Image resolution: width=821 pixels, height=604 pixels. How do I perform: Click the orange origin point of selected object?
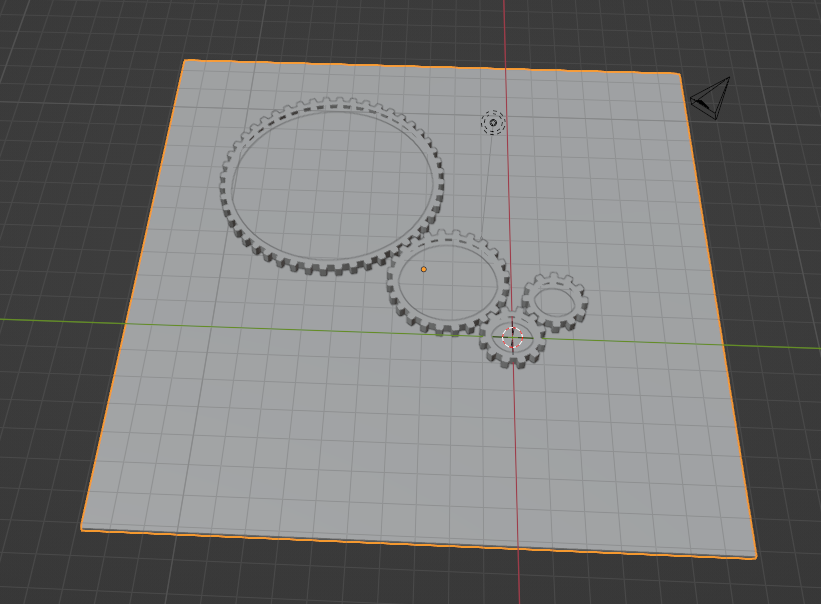click(424, 270)
